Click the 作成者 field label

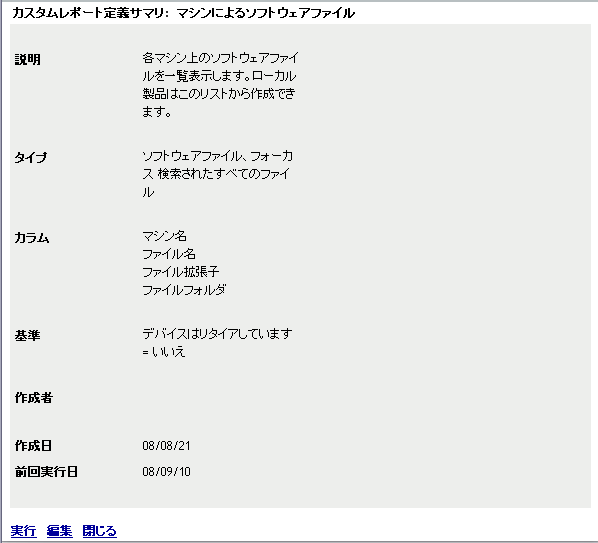[x=34, y=398]
